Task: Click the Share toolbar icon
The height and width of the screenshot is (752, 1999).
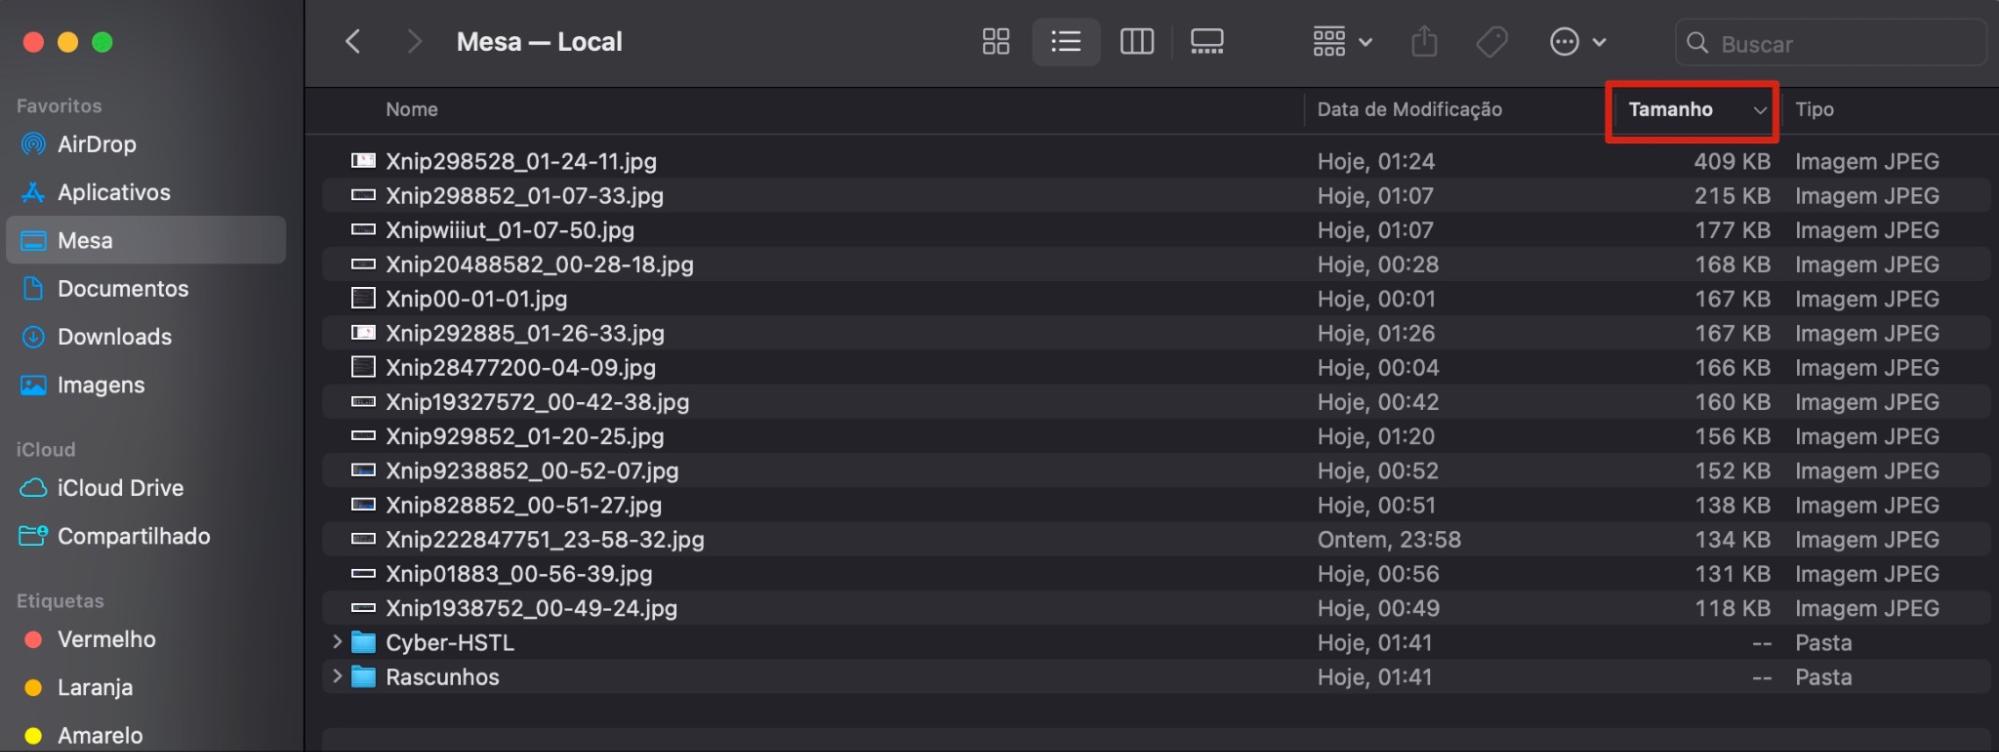Action: [1424, 42]
